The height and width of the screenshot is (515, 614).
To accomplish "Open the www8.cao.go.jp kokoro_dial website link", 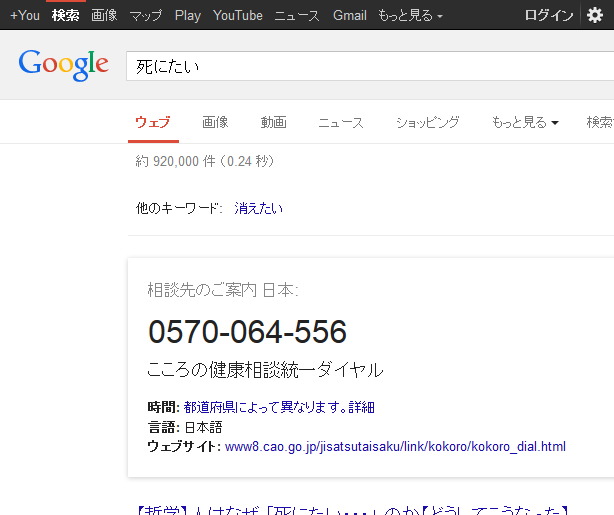I will tap(395, 446).
